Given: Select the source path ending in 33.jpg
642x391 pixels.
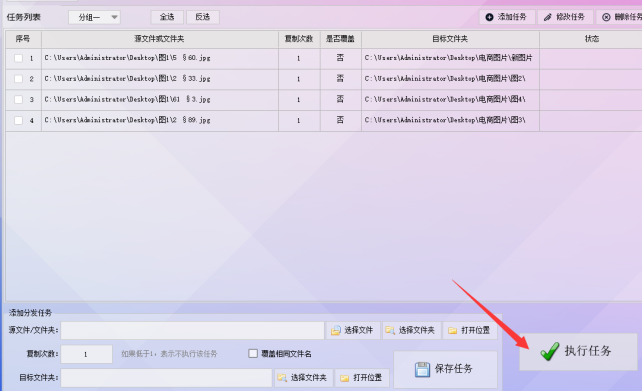Looking at the screenshot, I should pyautogui.click(x=127, y=79).
